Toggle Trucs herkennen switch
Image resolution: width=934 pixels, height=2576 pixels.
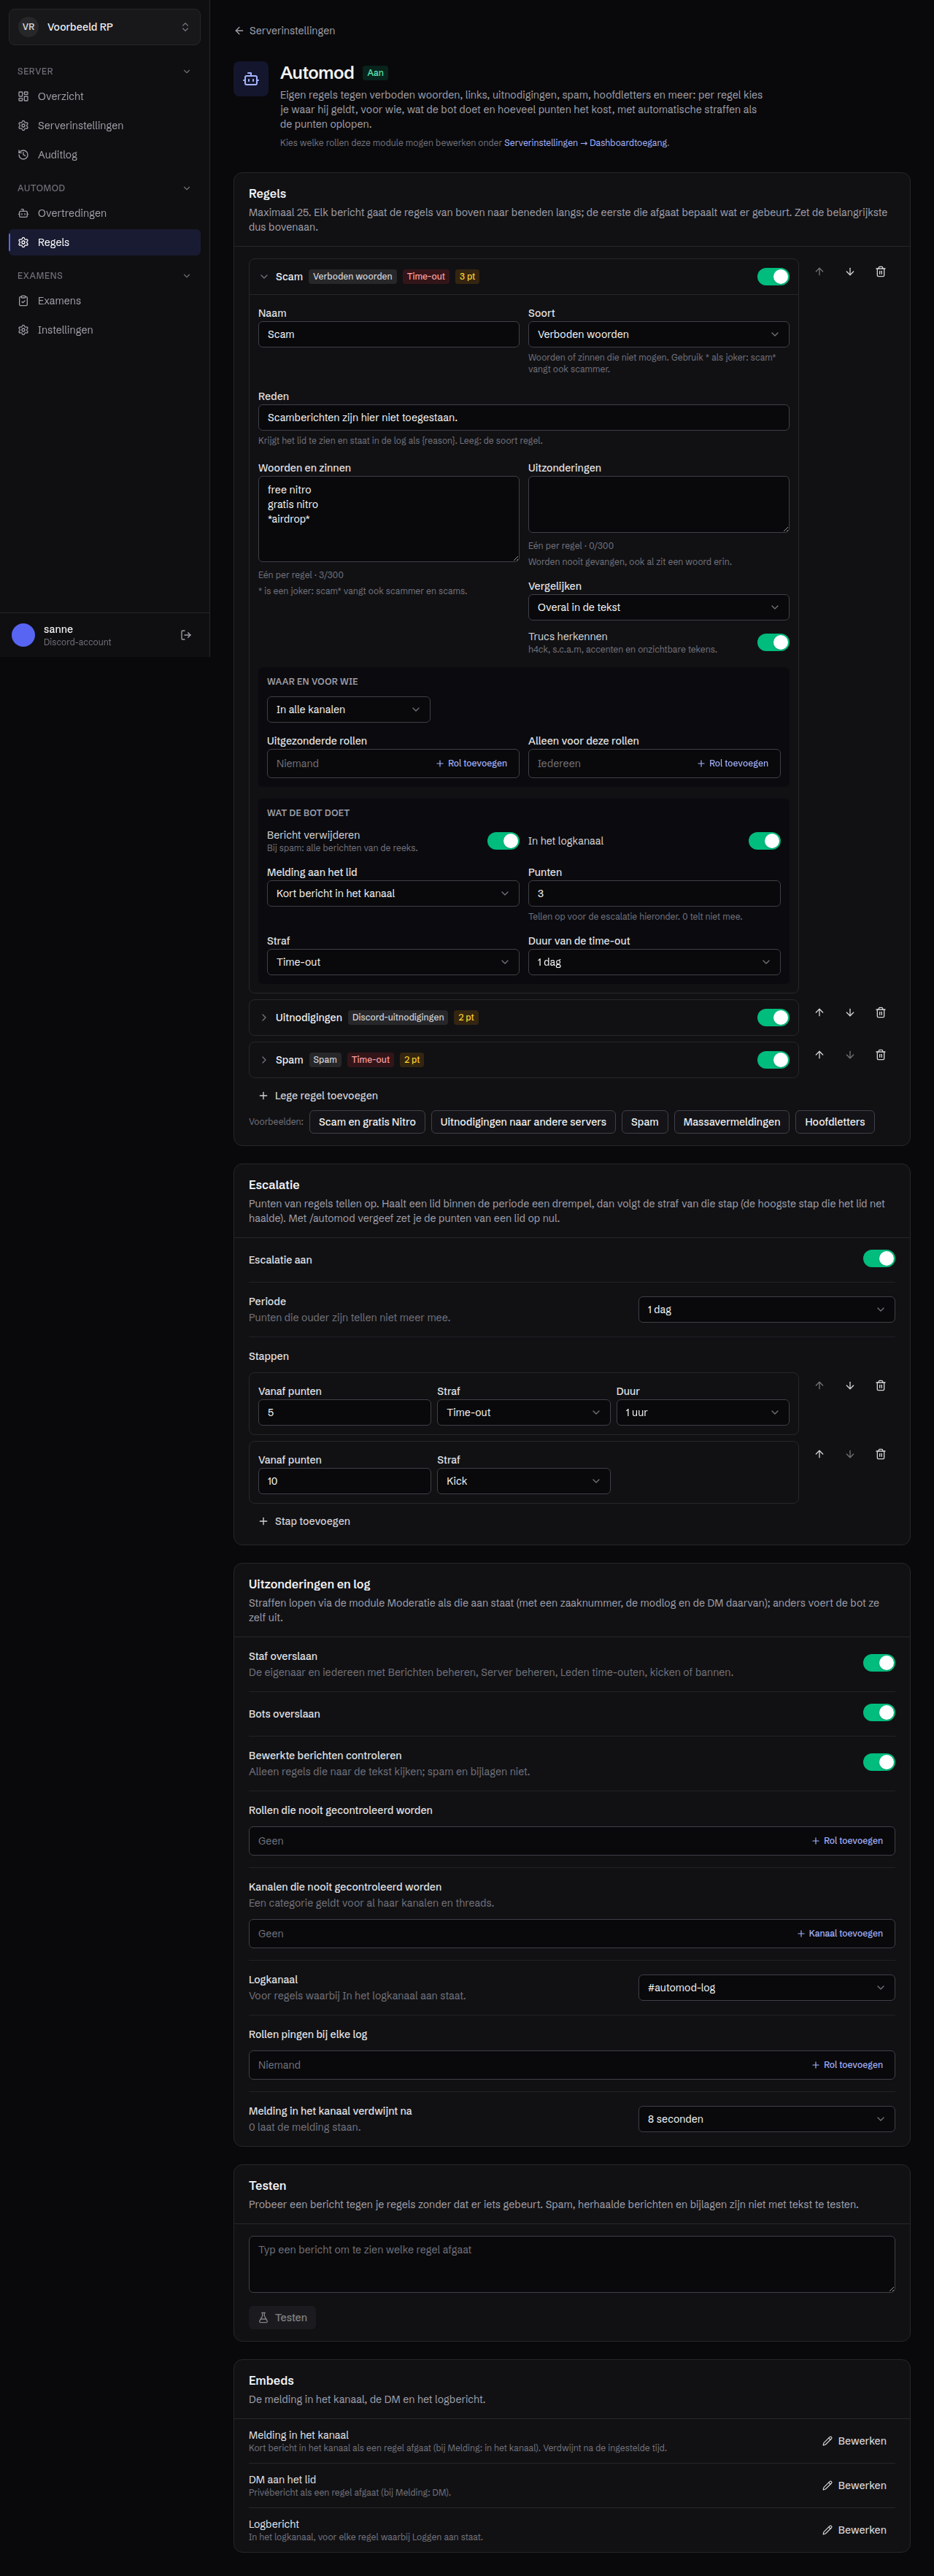773,642
